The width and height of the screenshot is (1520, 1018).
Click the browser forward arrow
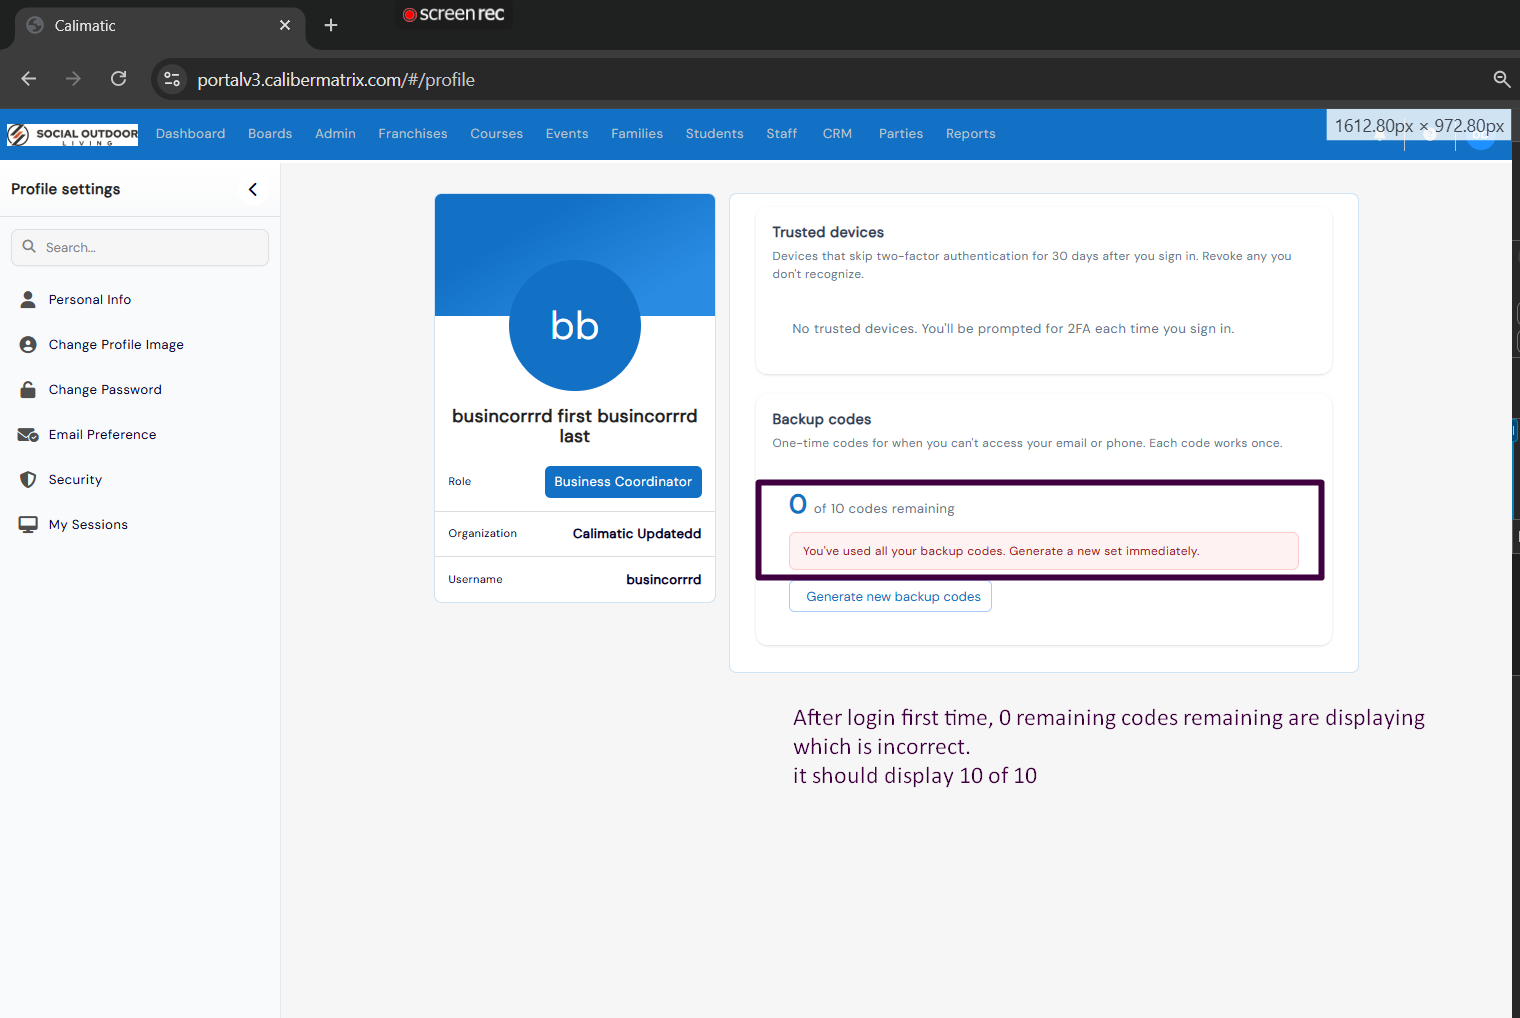pos(73,79)
